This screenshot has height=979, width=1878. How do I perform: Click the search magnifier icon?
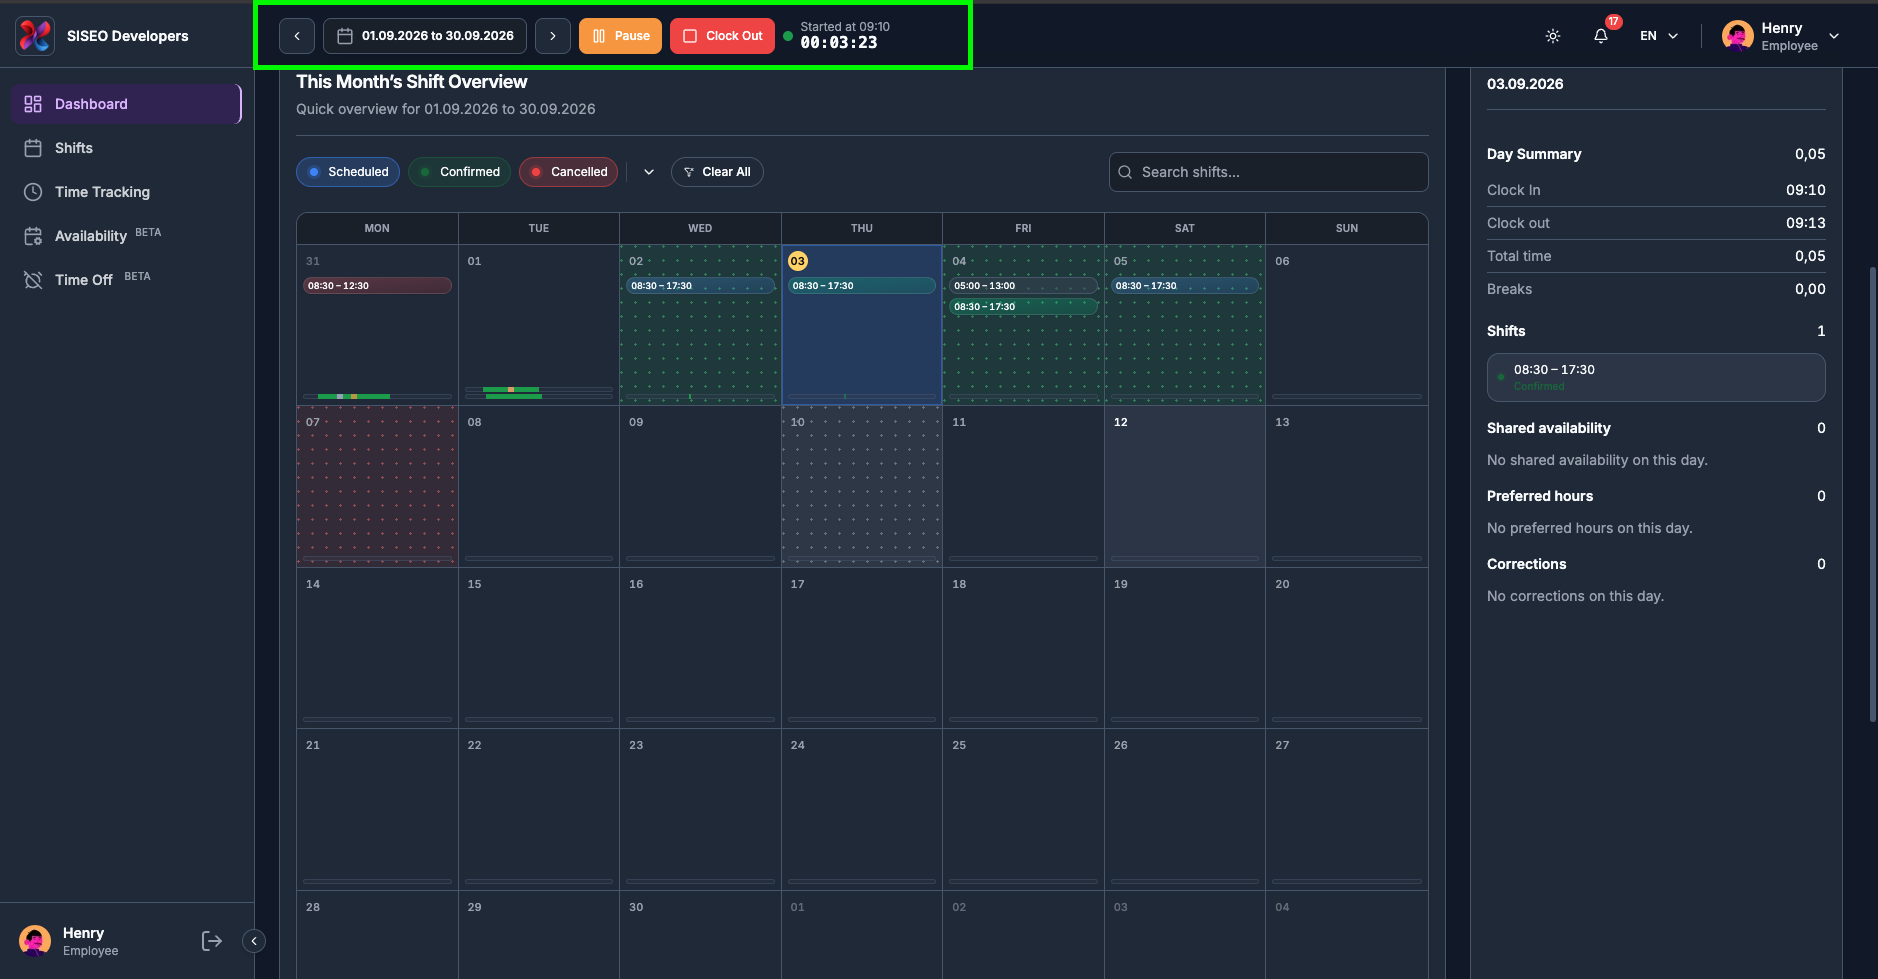tap(1125, 172)
